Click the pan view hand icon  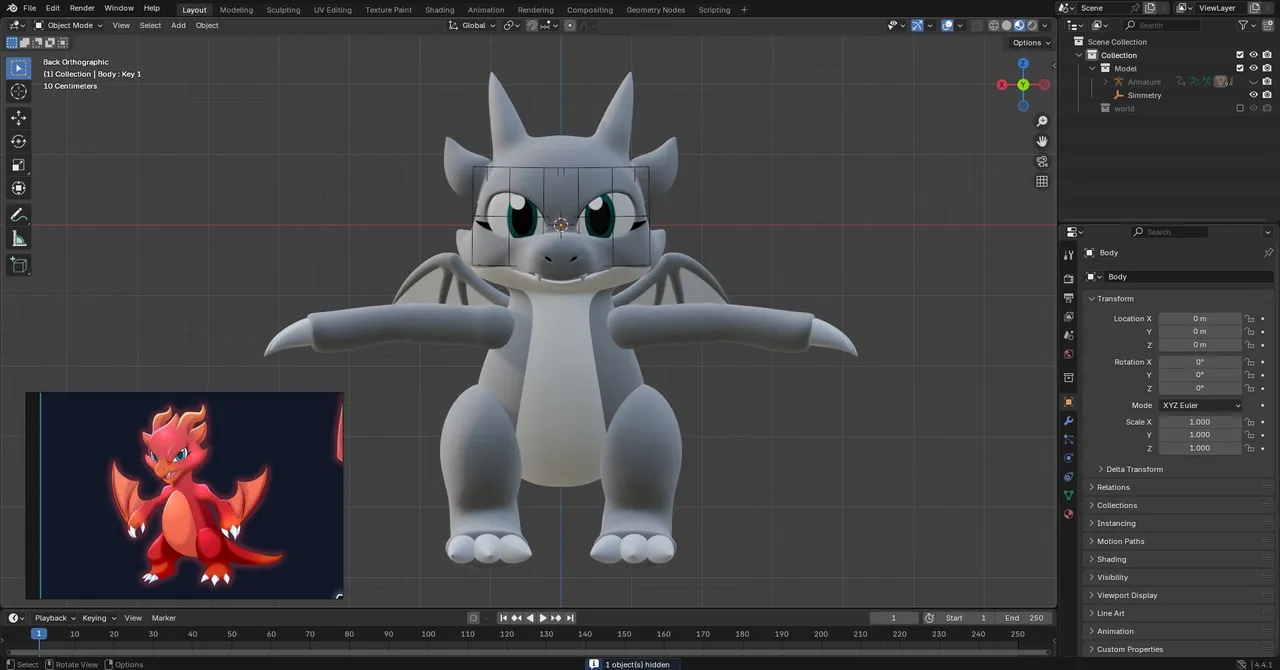[x=1042, y=141]
